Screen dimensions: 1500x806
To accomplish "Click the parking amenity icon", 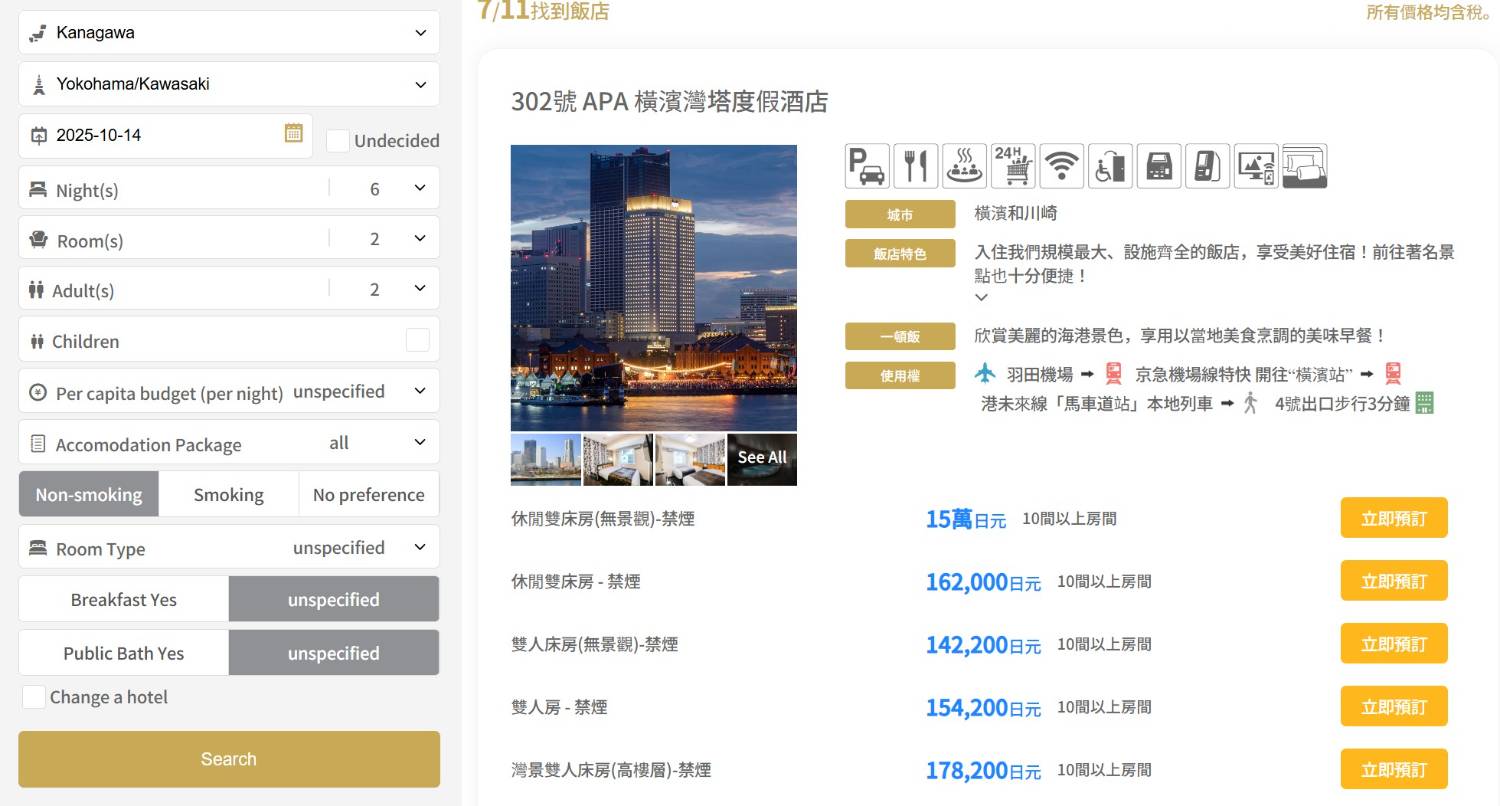I will [x=866, y=166].
